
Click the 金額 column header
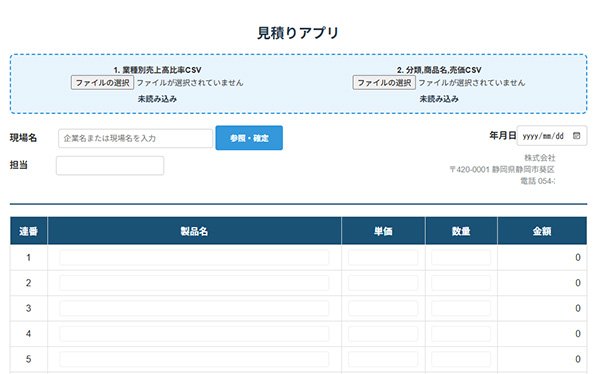[542, 231]
